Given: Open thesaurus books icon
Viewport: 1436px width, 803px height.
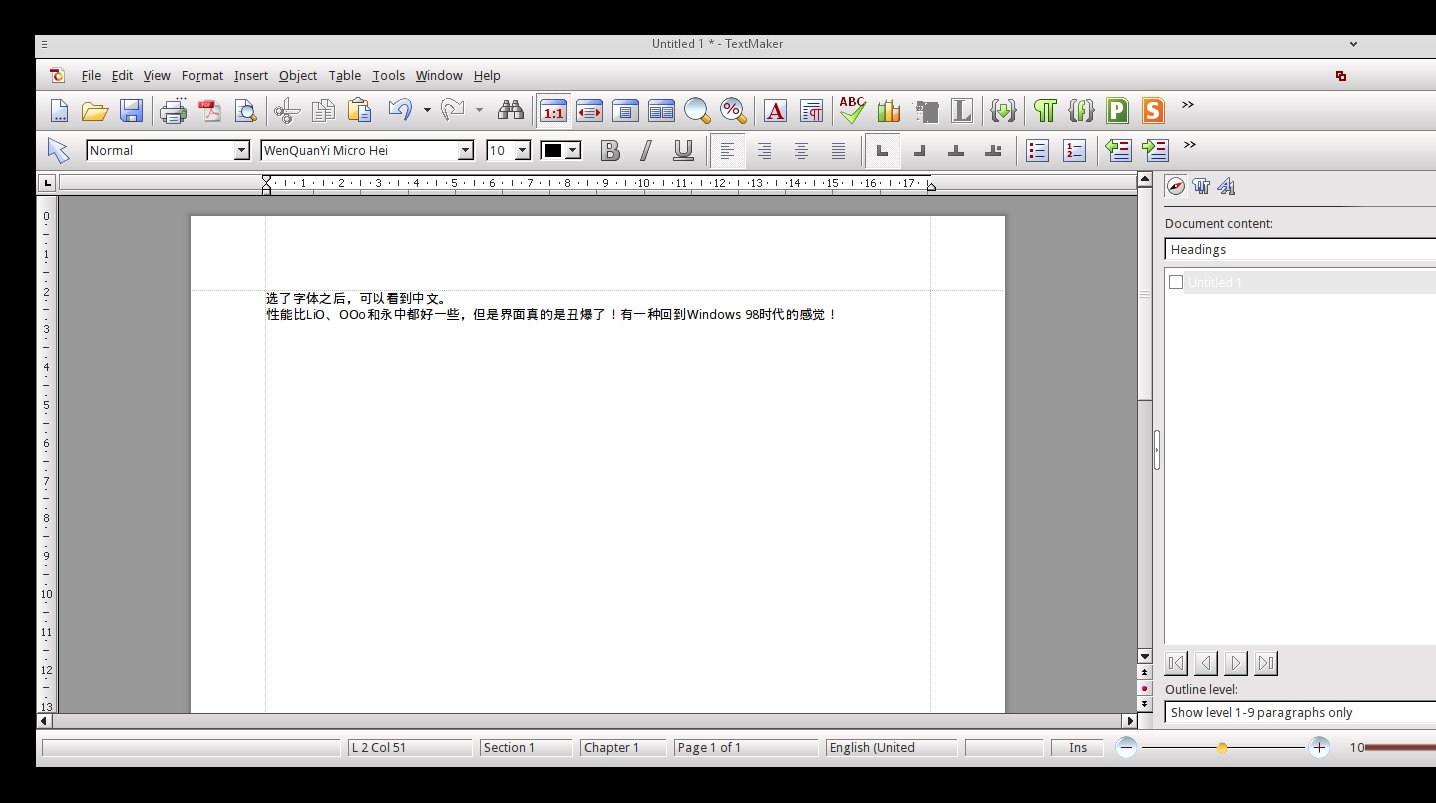Looking at the screenshot, I should click(888, 110).
